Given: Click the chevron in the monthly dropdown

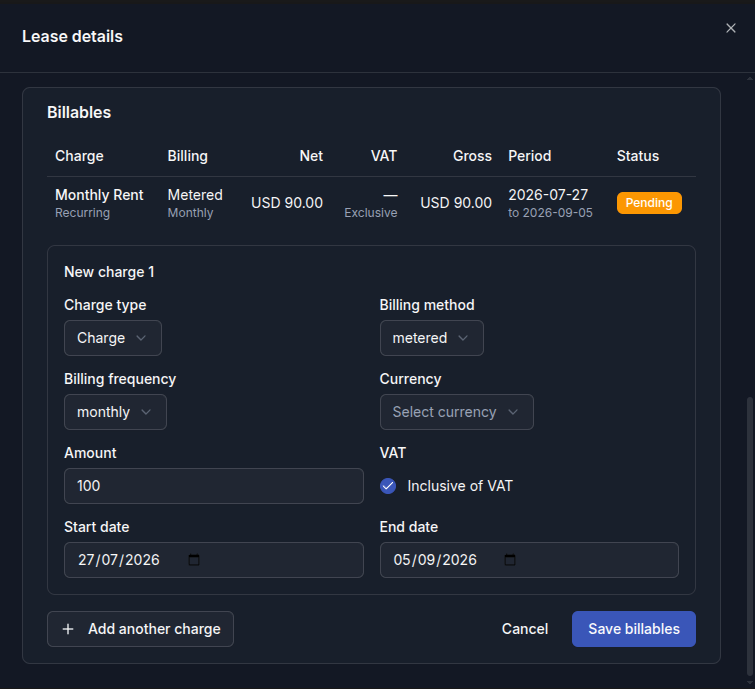Looking at the screenshot, I should [x=146, y=412].
